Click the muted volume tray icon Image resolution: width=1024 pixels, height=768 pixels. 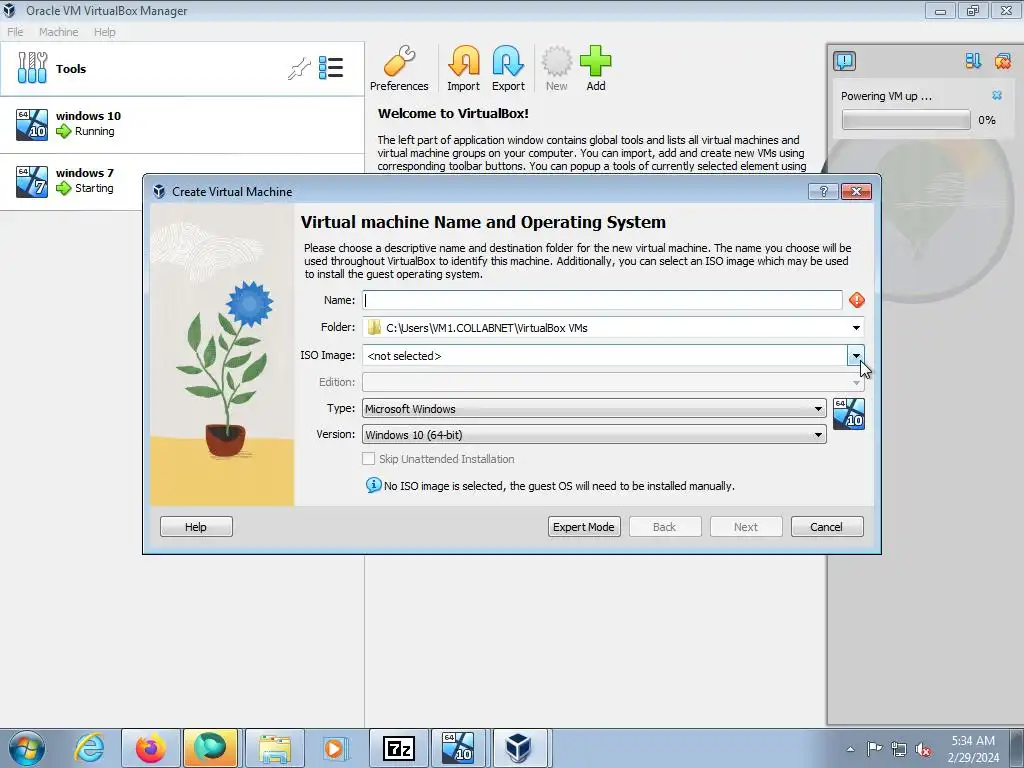pos(923,749)
